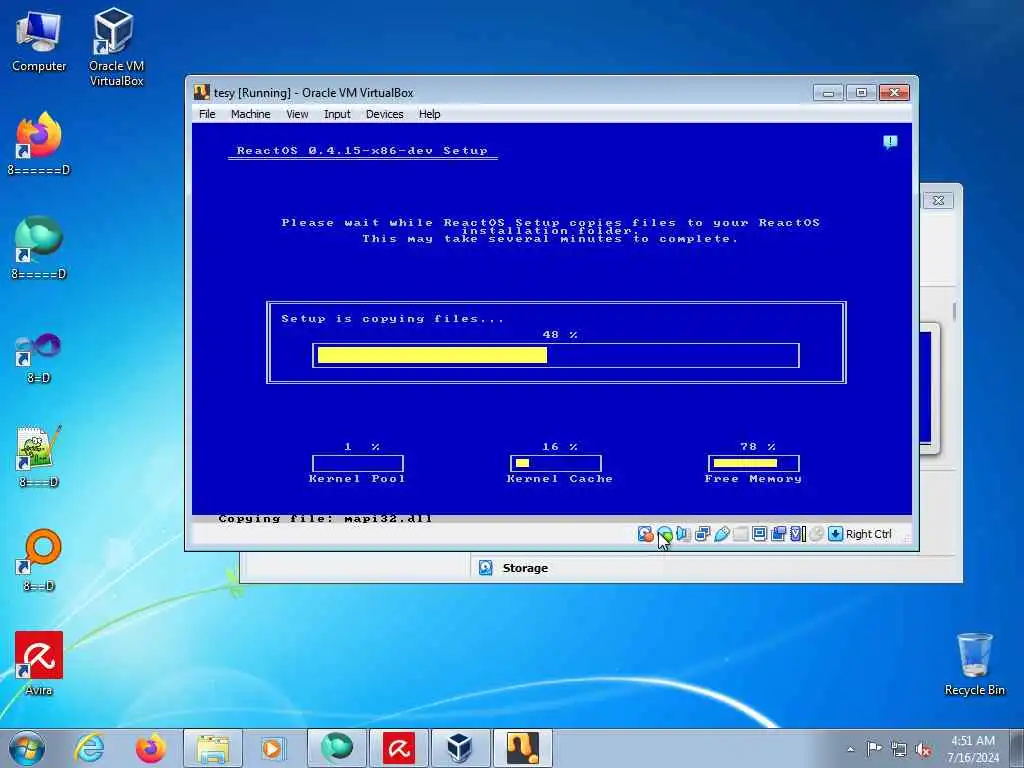Image resolution: width=1024 pixels, height=768 pixels.
Task: Click the main file copy progress bar
Action: (x=556, y=355)
